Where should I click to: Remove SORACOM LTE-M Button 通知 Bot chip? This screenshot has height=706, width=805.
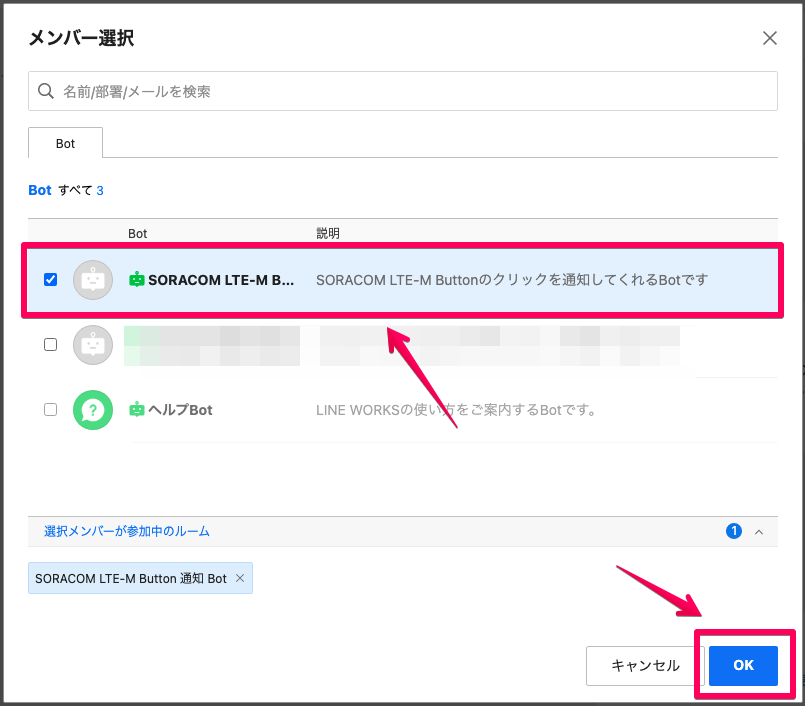coord(240,578)
